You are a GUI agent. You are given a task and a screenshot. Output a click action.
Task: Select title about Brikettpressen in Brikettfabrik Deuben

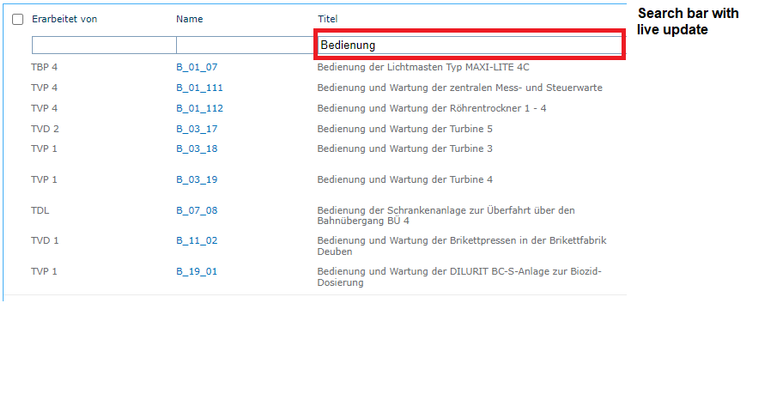[x=462, y=246]
